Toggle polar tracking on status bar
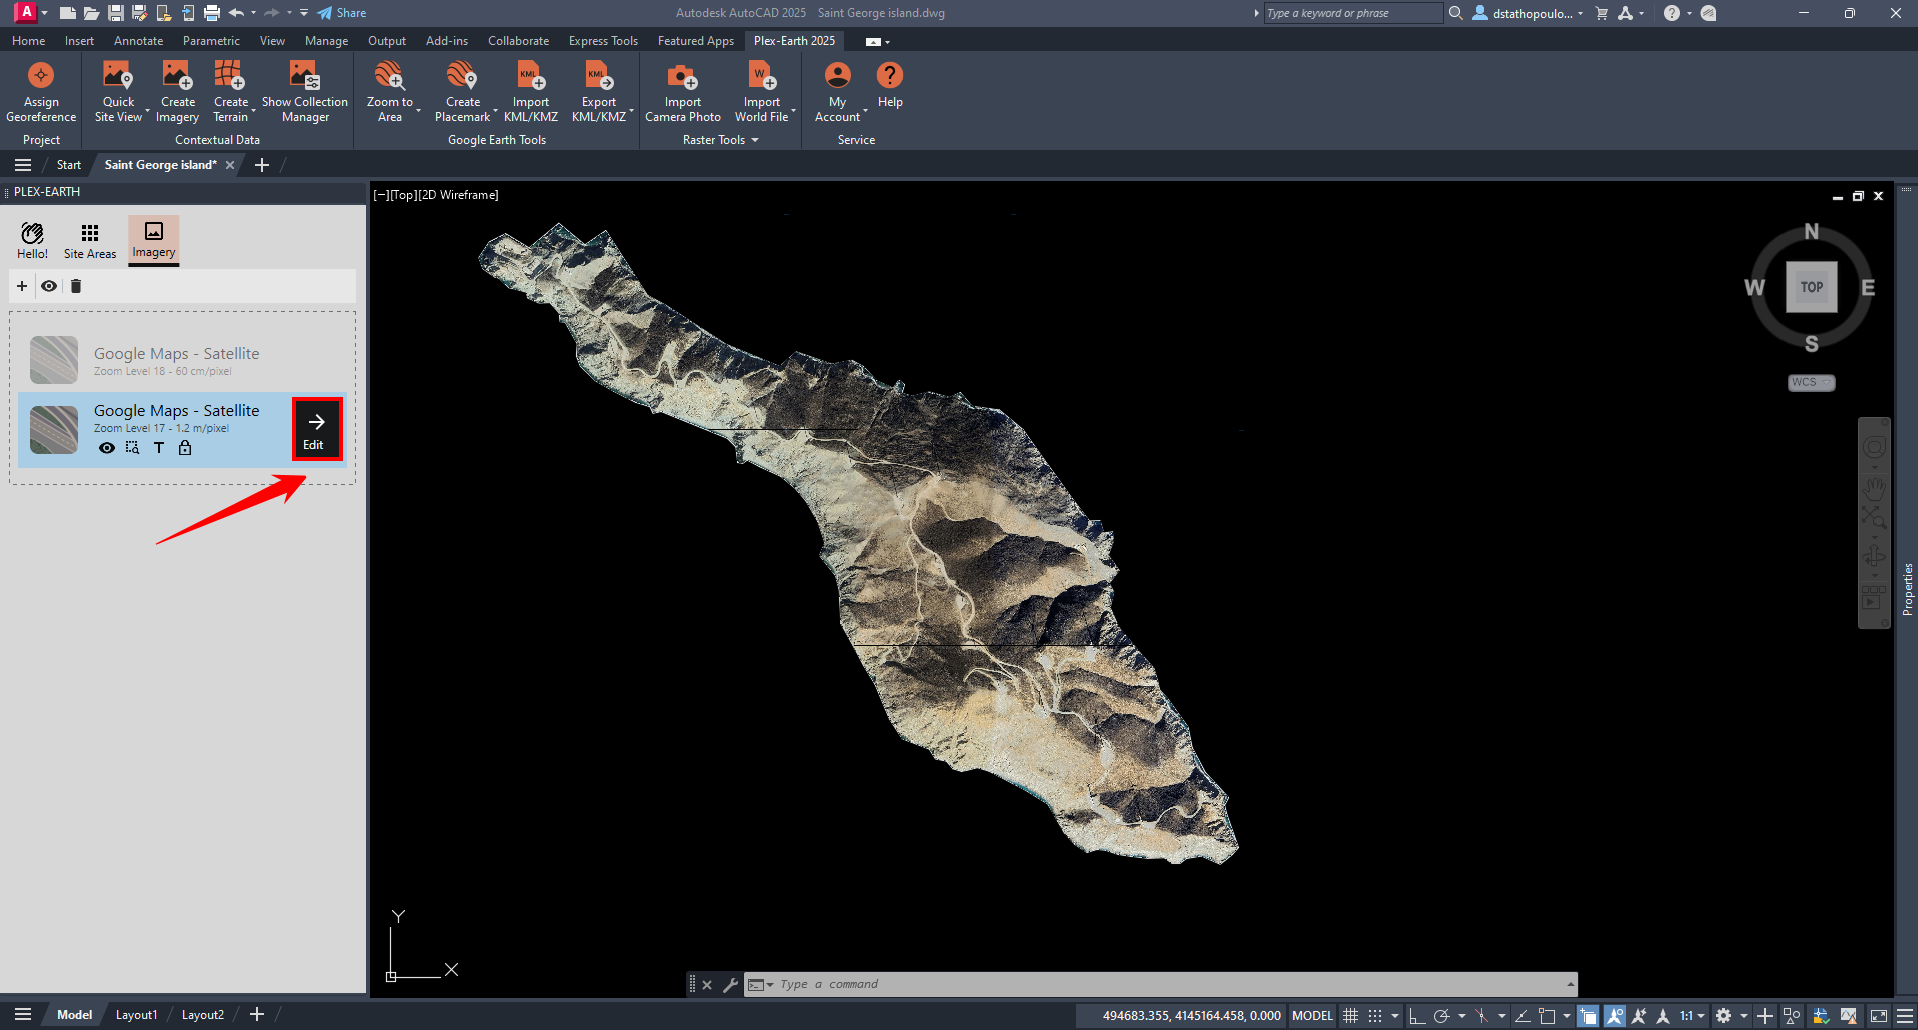This screenshot has width=1918, height=1030. click(1441, 1015)
